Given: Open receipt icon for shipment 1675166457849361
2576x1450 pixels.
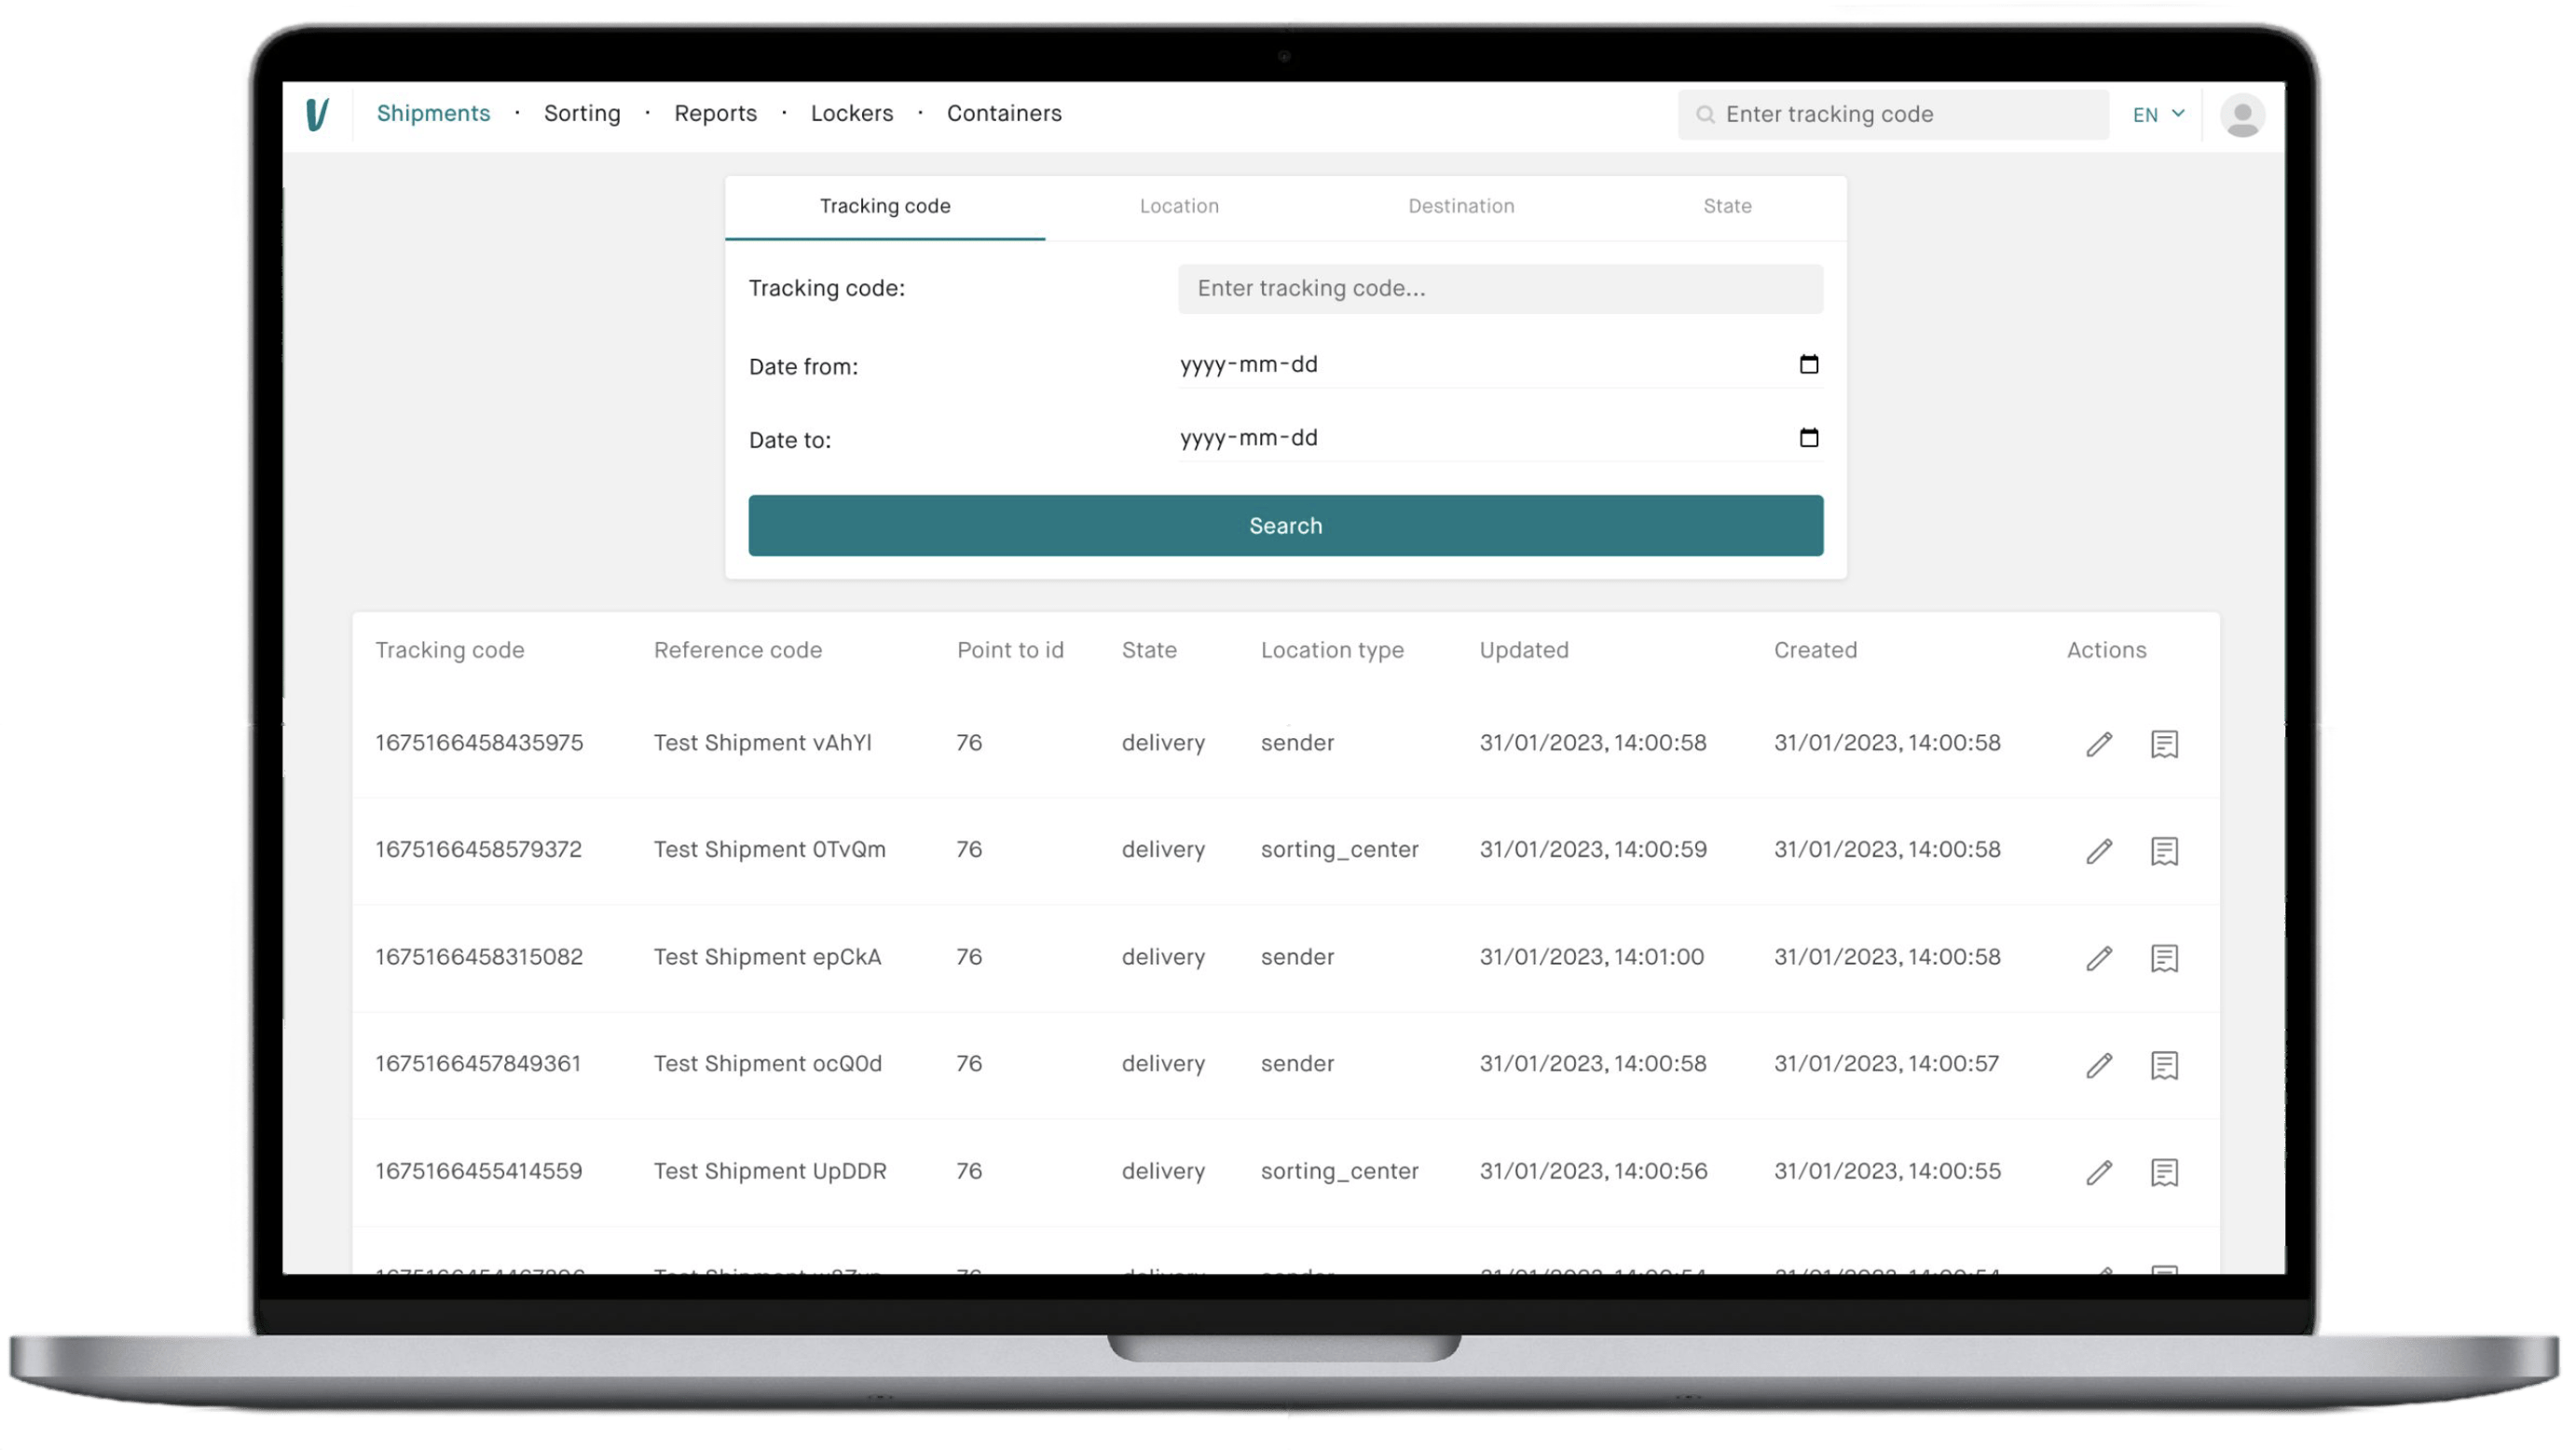Looking at the screenshot, I should pos(2164,1065).
